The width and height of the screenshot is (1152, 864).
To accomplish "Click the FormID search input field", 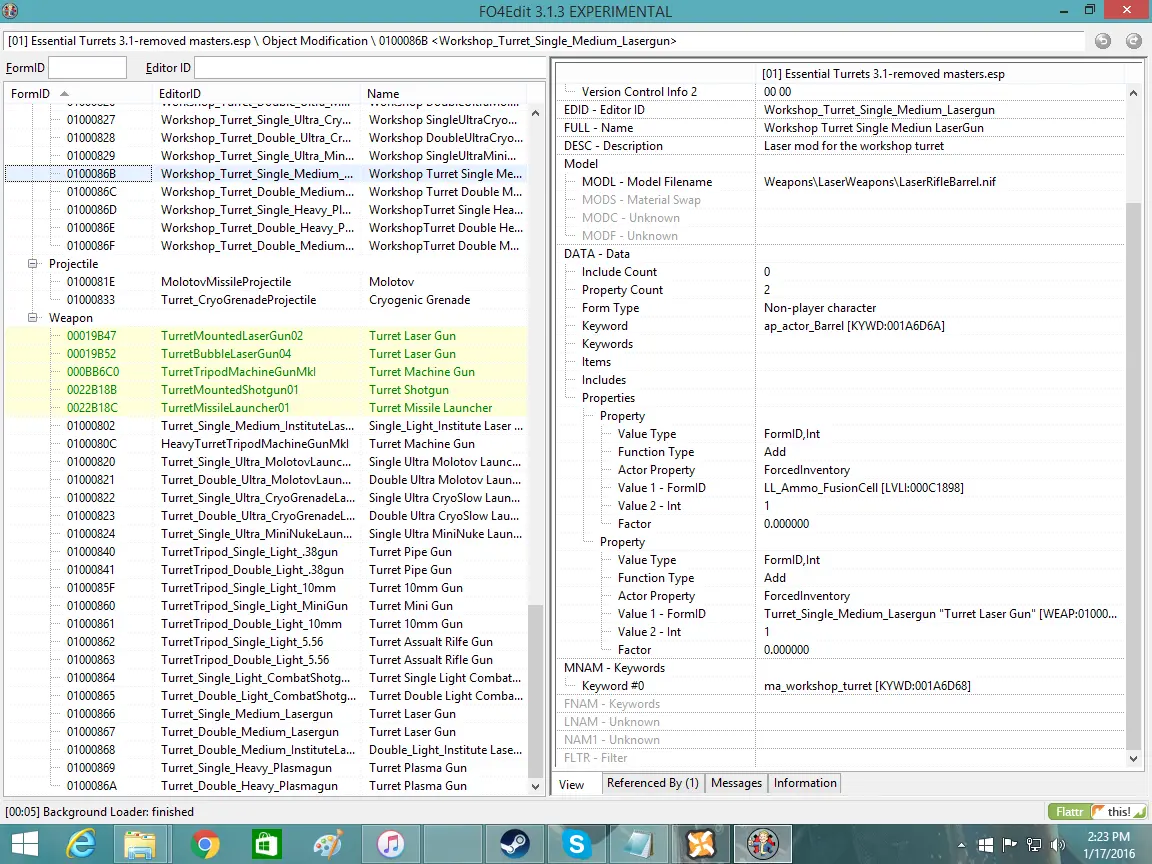I will click(x=87, y=68).
